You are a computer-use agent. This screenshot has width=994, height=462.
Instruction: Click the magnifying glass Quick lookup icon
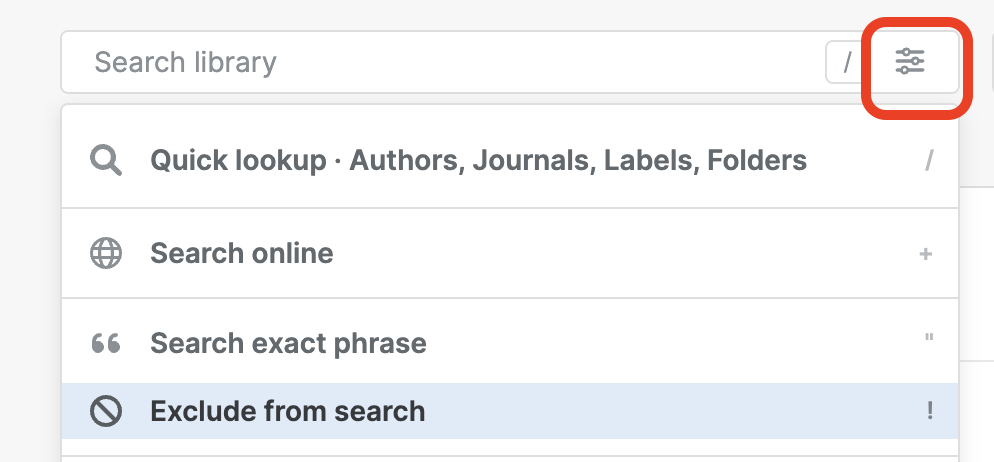pos(106,160)
